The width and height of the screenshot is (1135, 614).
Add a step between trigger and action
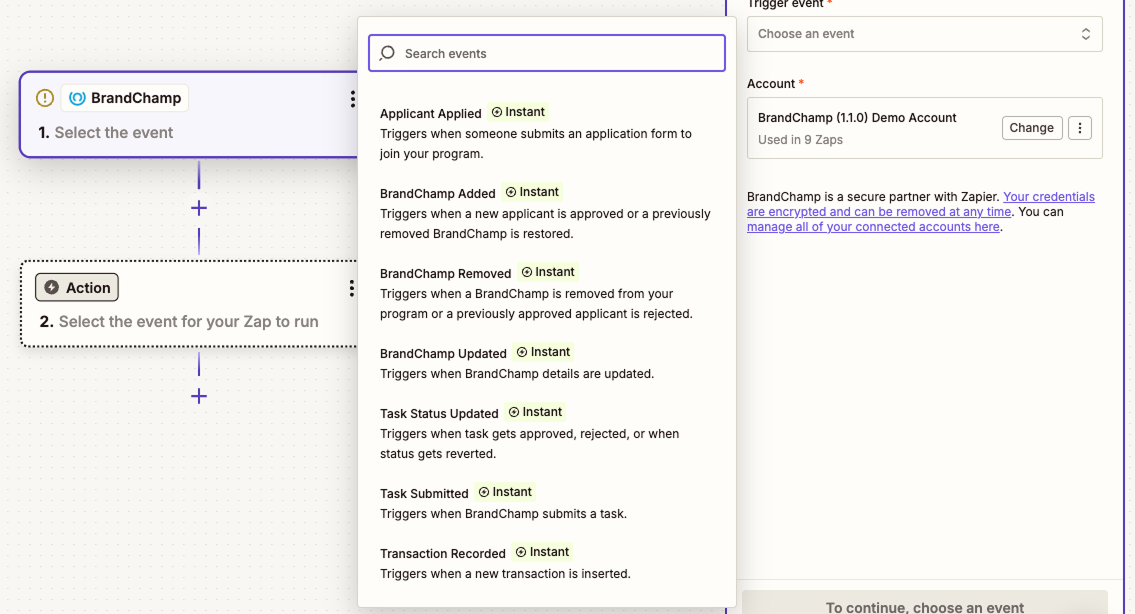pyautogui.click(x=199, y=209)
